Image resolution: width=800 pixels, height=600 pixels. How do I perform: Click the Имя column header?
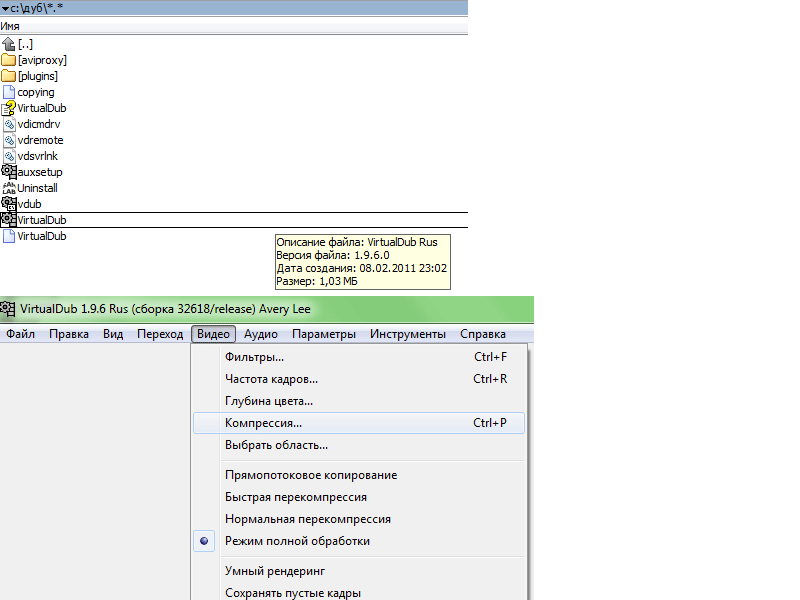pyautogui.click(x=10, y=26)
